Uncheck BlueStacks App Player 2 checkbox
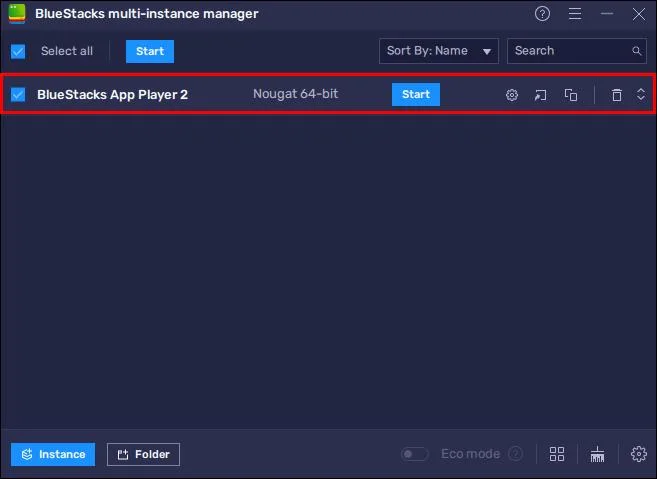 [18, 94]
